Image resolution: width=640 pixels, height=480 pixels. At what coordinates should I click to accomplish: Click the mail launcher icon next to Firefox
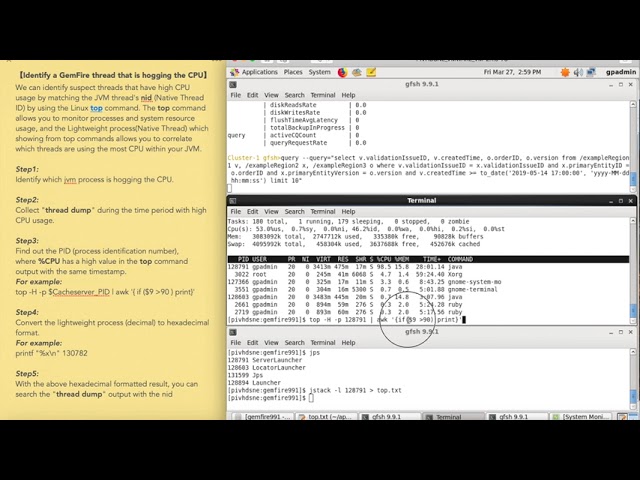357,73
